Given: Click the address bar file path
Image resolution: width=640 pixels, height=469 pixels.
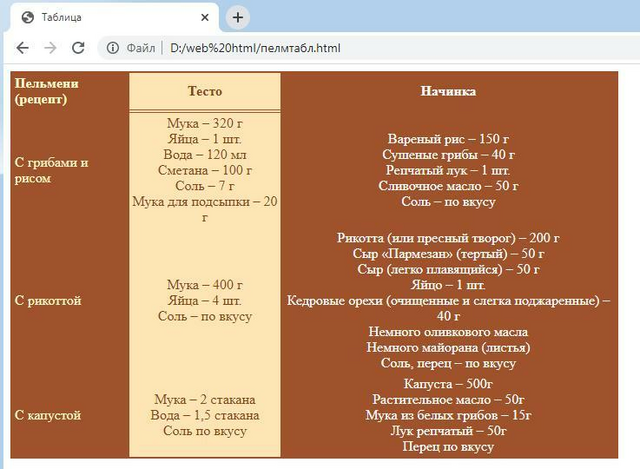Looking at the screenshot, I should coord(255,48).
